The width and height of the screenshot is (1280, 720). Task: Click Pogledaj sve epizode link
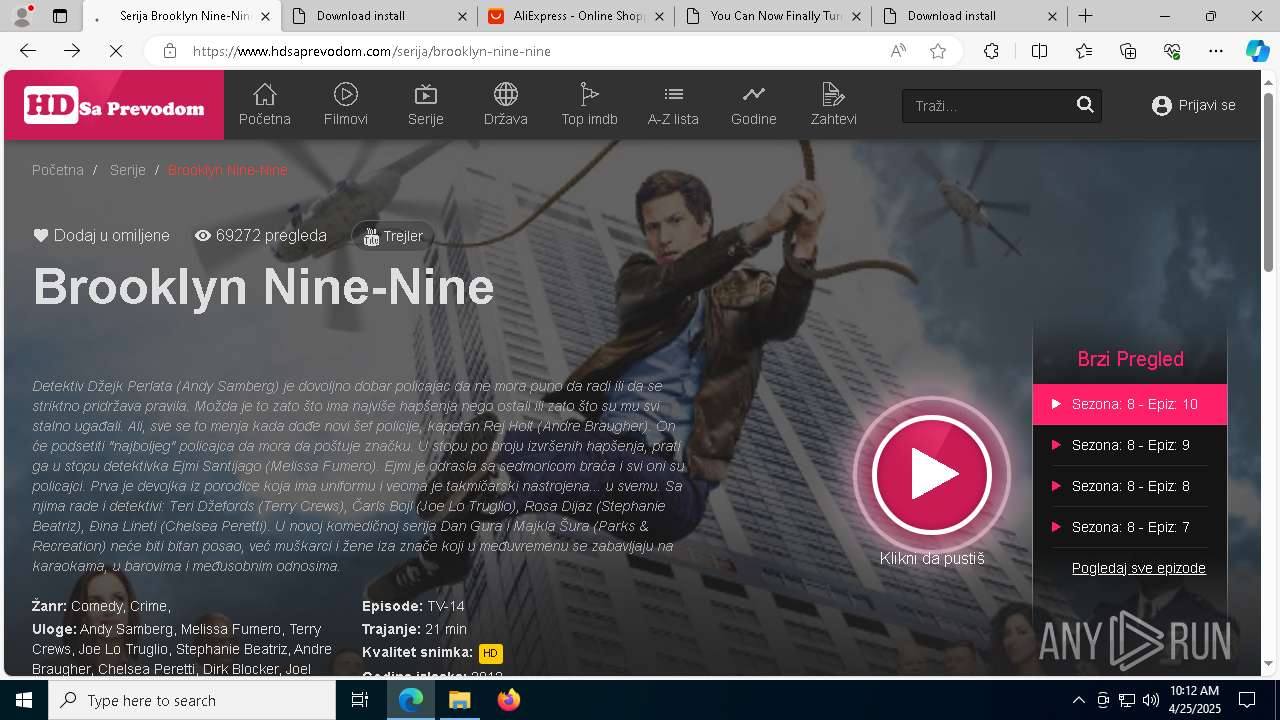(1139, 568)
